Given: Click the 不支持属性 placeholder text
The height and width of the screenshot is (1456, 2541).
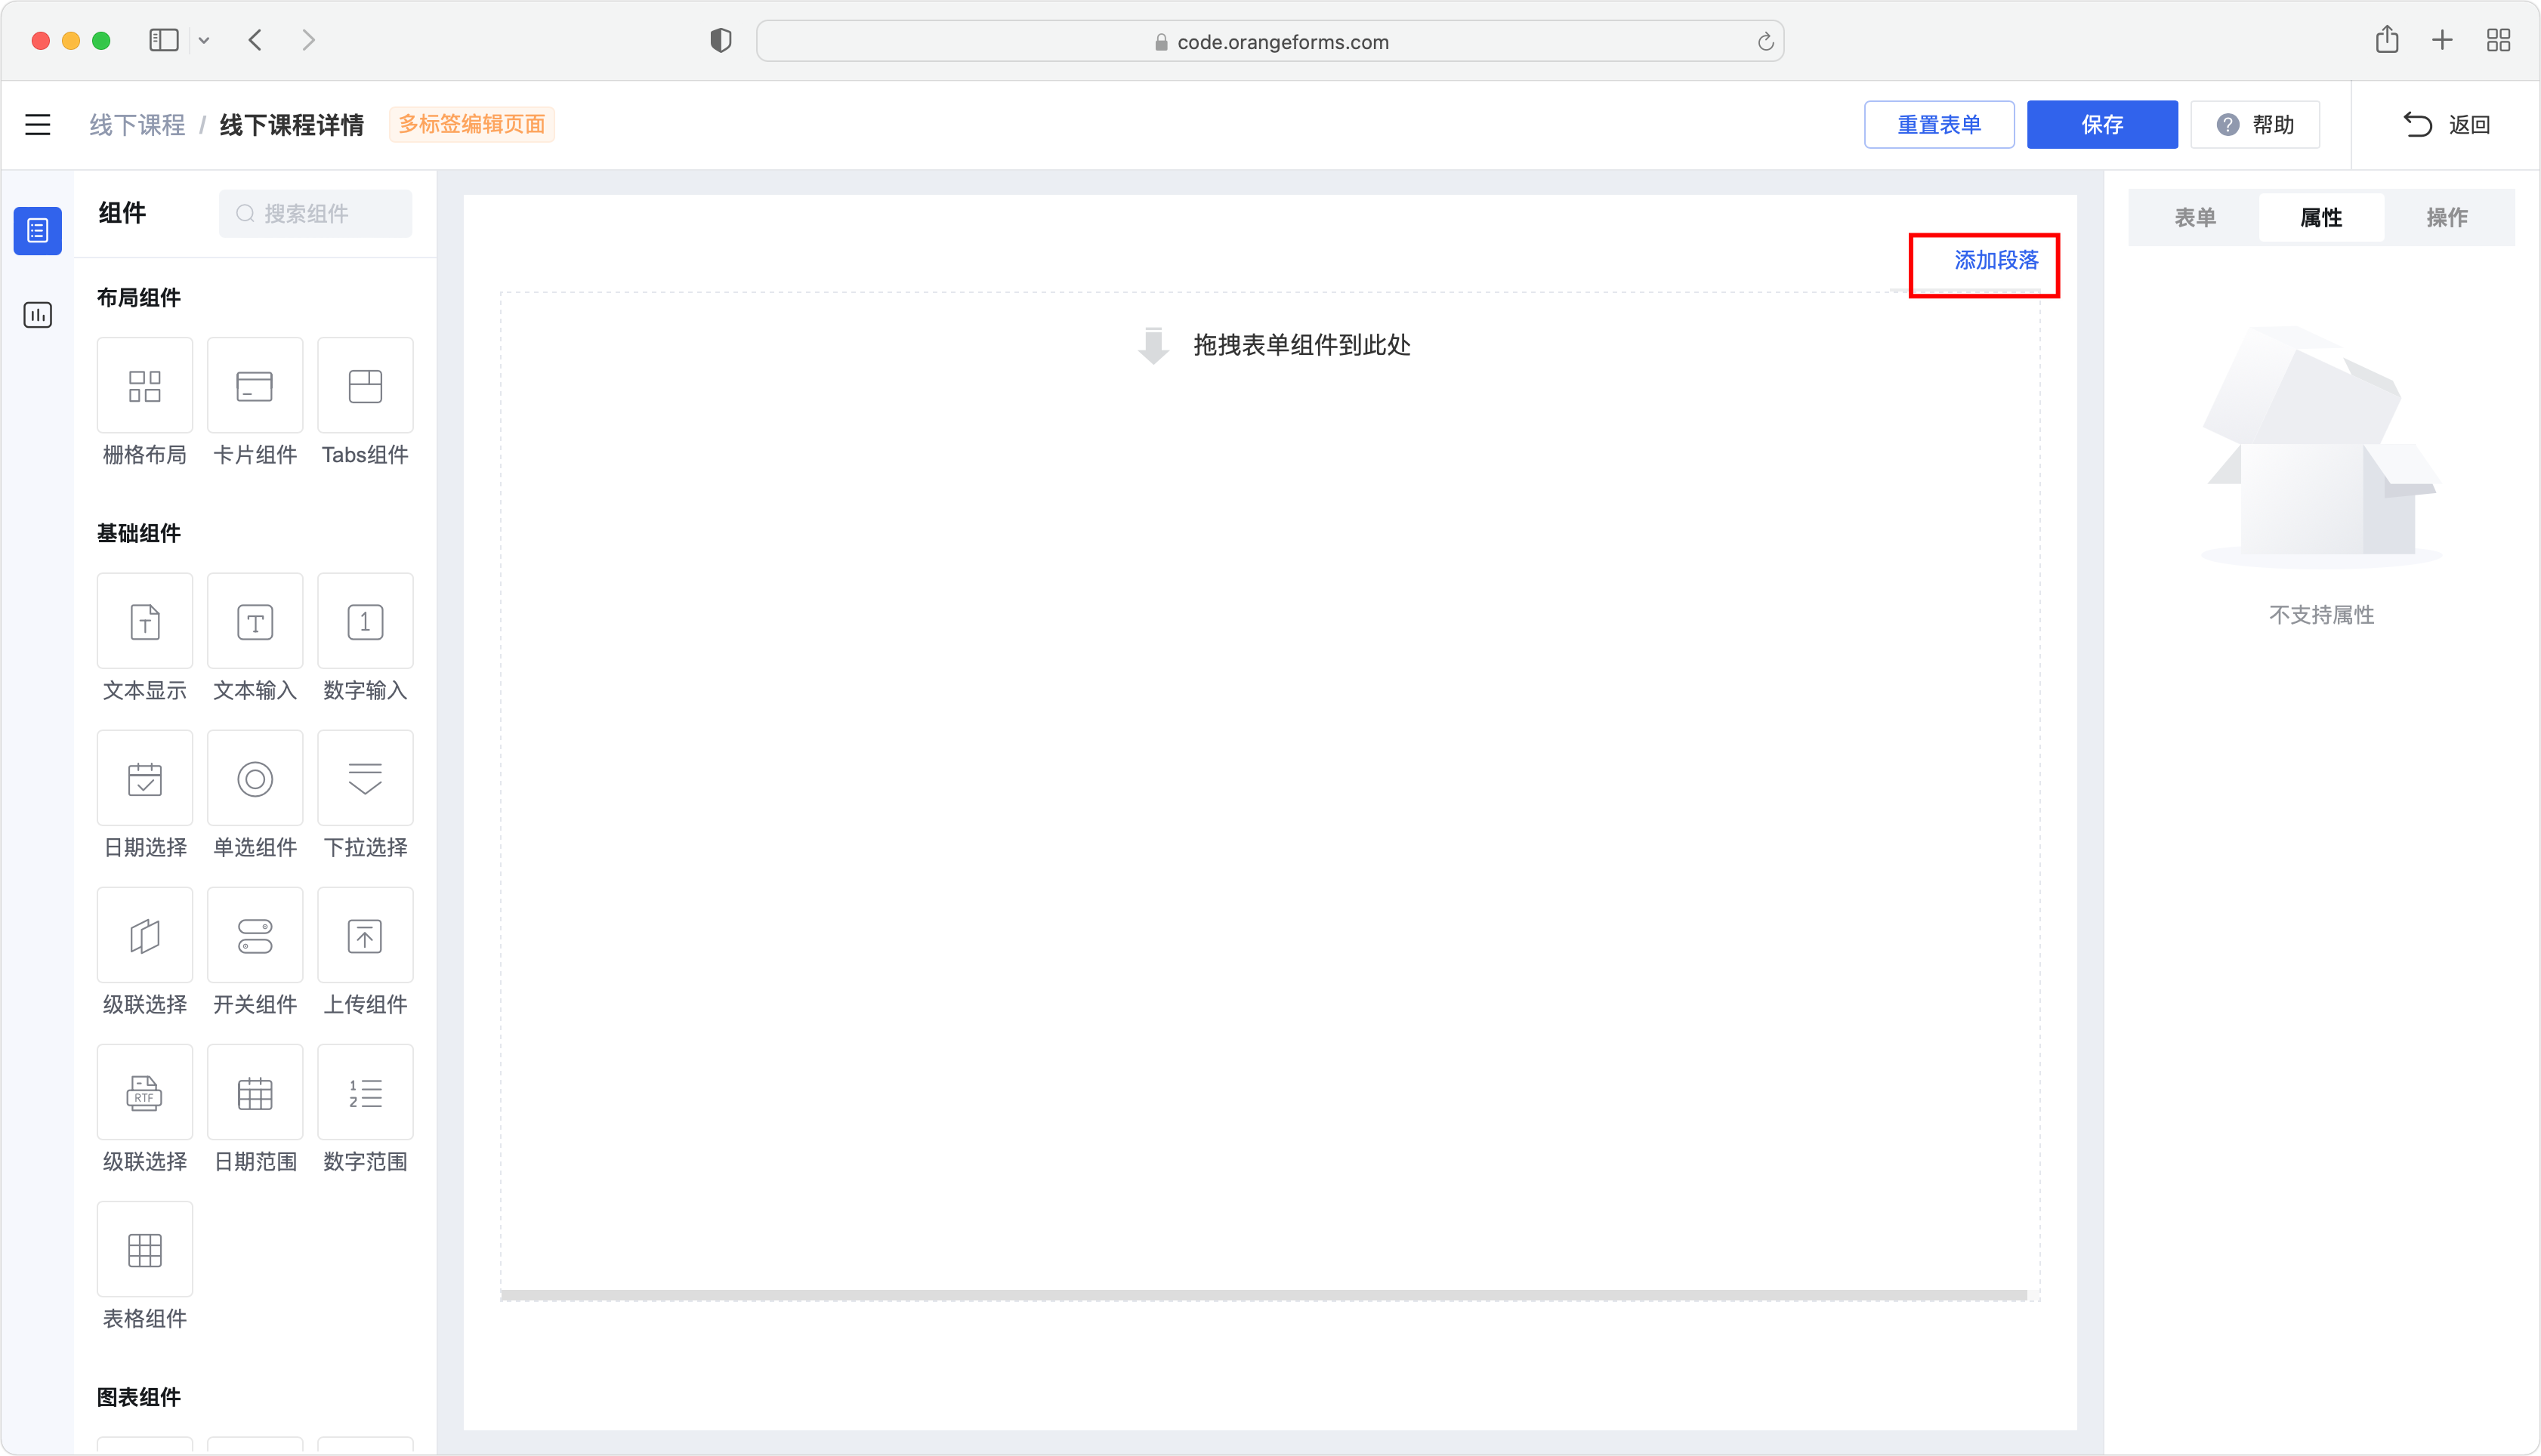Looking at the screenshot, I should [2321, 615].
